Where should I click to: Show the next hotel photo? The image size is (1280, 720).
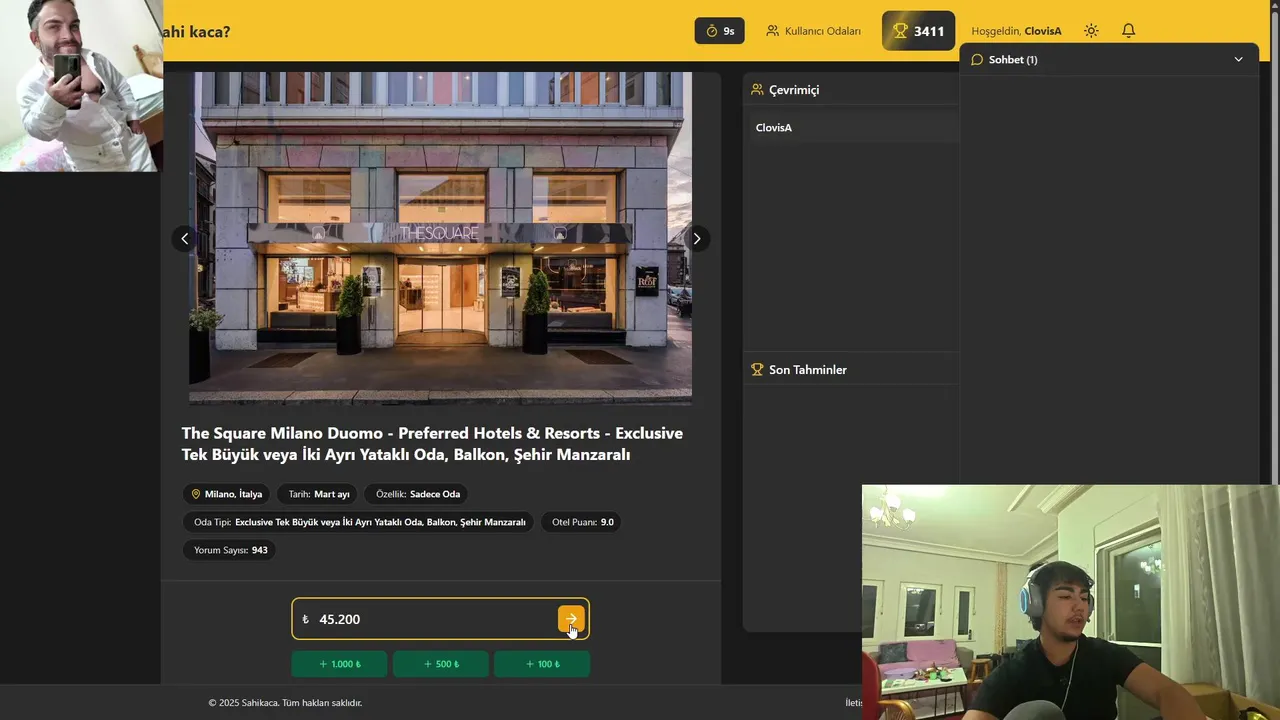[697, 239]
